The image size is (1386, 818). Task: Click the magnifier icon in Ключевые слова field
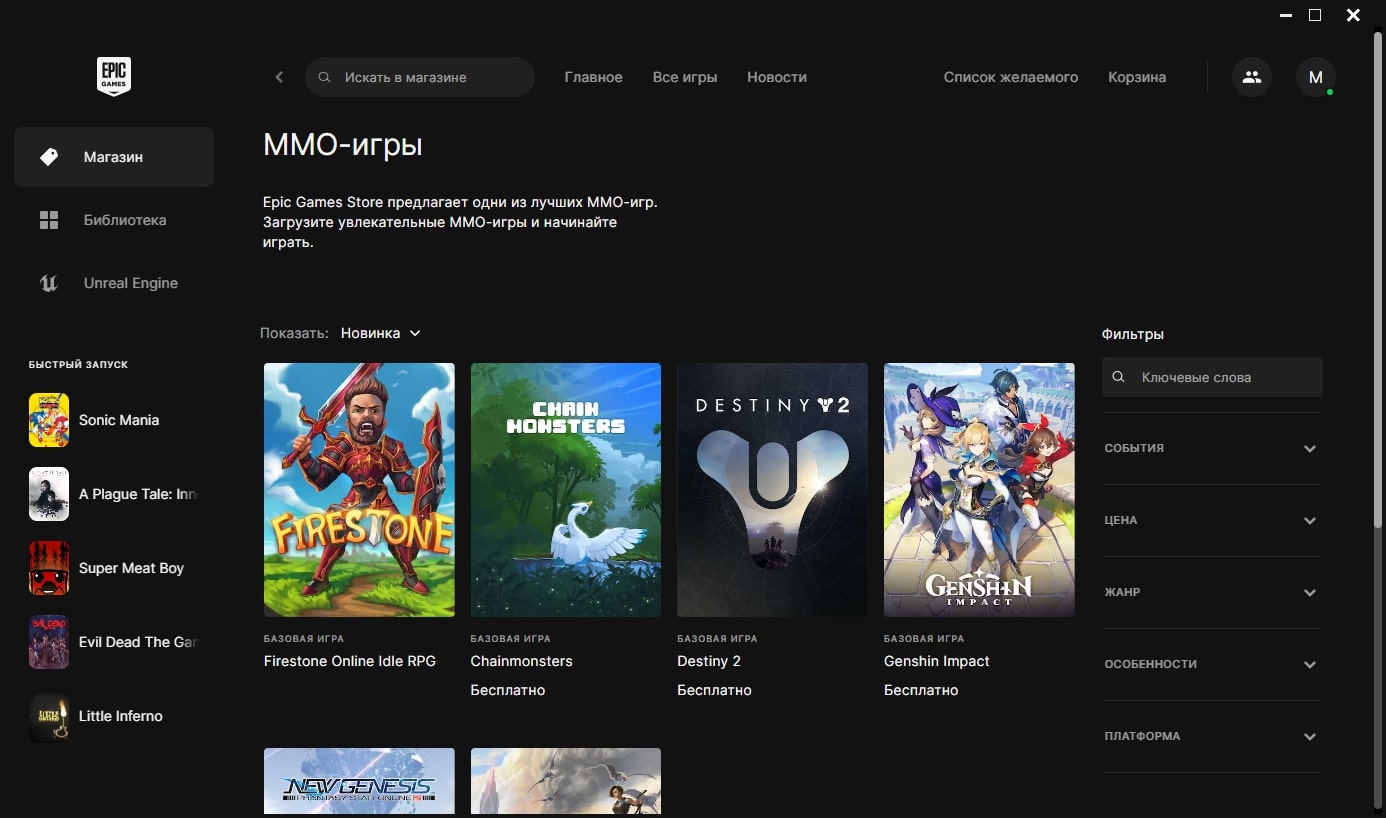(1120, 377)
